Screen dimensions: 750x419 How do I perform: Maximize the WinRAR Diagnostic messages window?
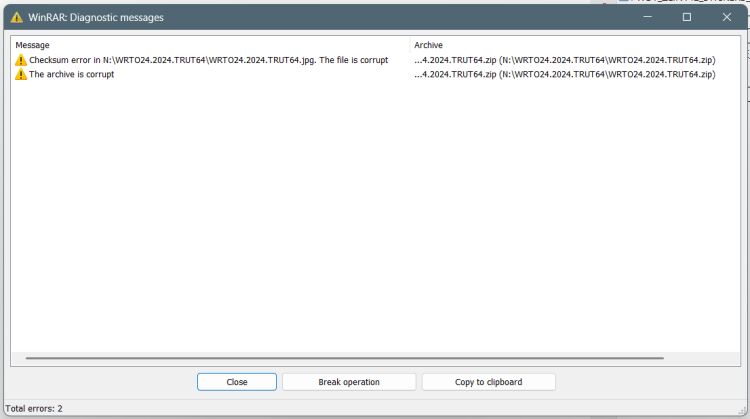(687, 17)
